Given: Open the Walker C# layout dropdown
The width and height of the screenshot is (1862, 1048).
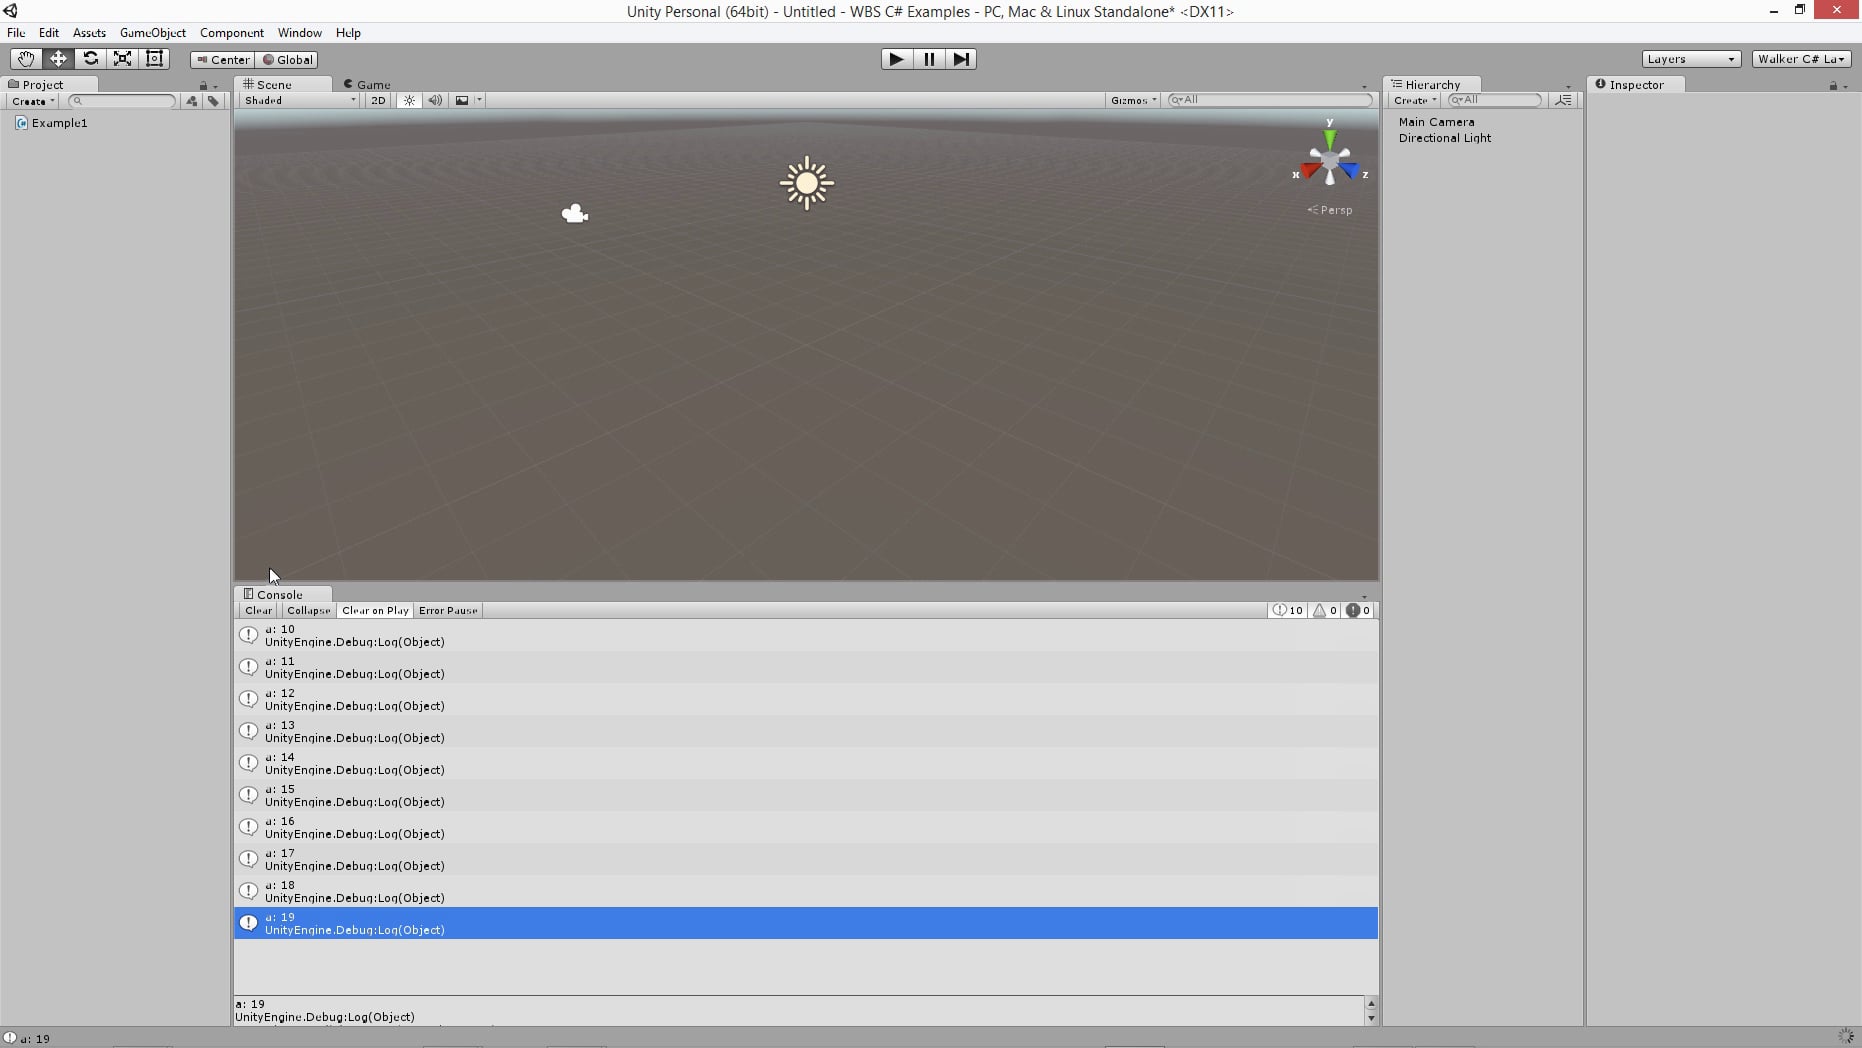Looking at the screenshot, I should [1800, 59].
